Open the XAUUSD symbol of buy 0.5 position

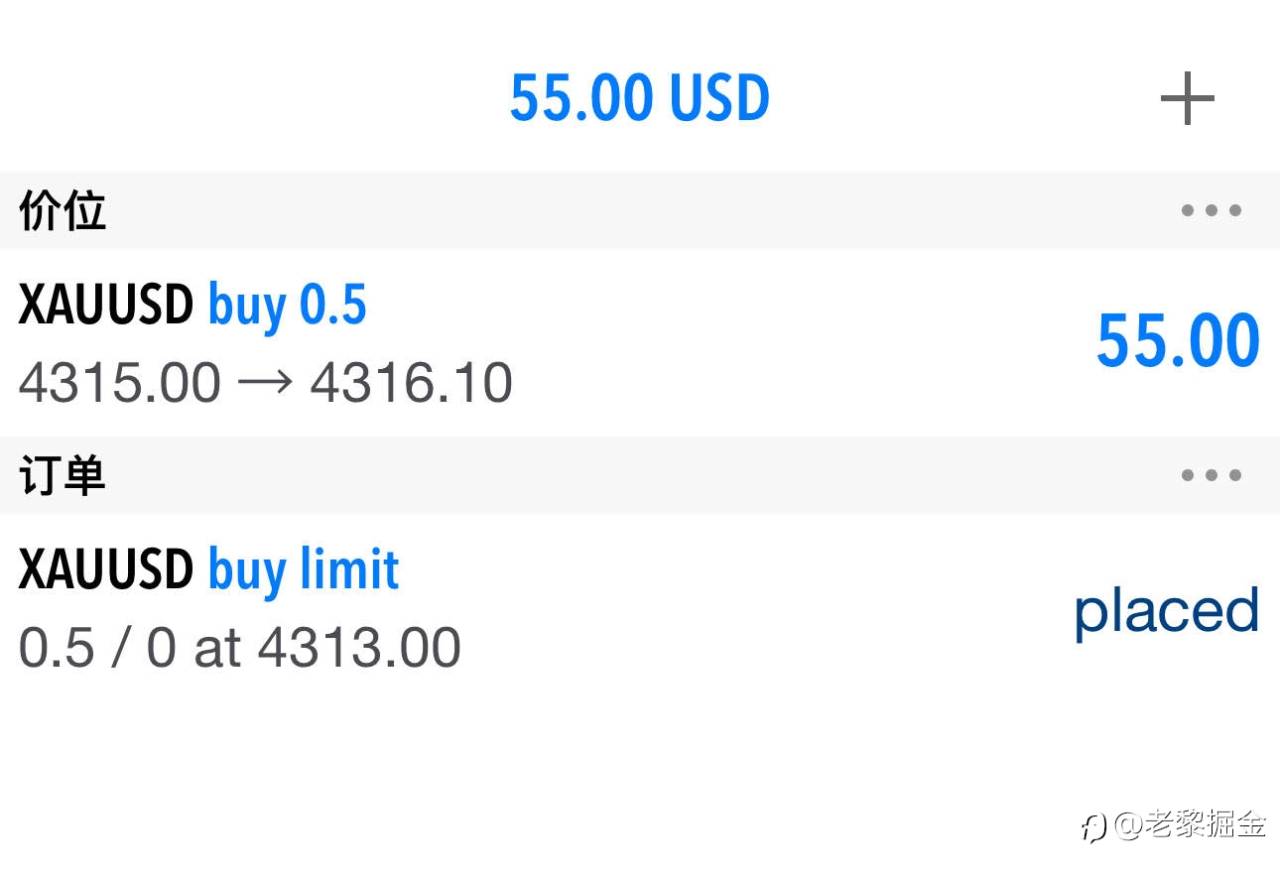(105, 305)
